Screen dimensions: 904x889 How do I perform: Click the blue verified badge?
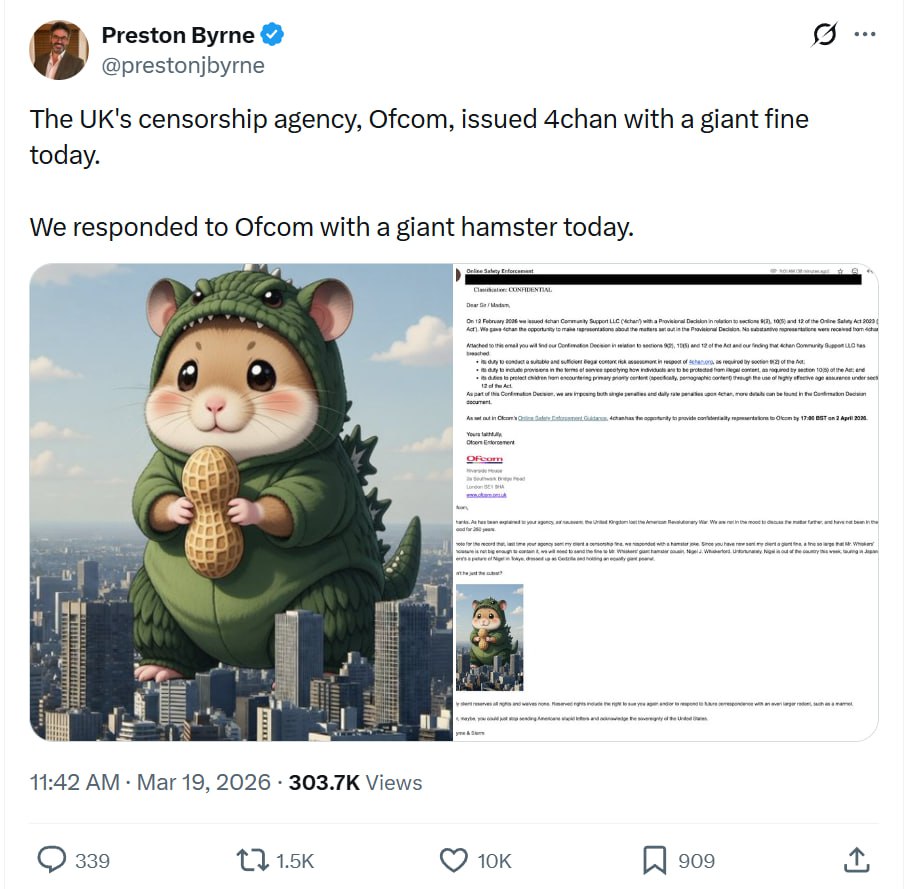272,35
